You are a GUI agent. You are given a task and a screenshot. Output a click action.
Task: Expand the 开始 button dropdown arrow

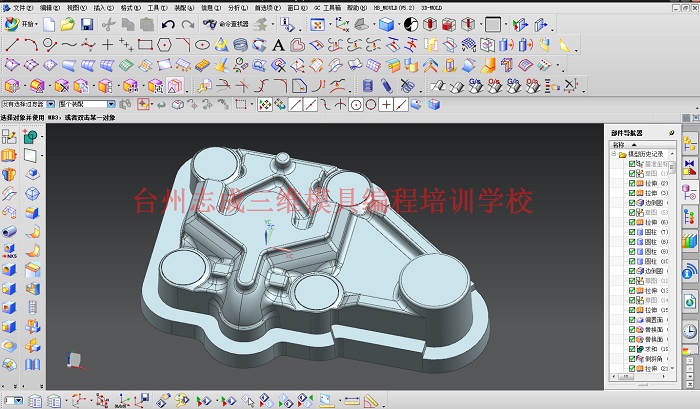click(37, 25)
